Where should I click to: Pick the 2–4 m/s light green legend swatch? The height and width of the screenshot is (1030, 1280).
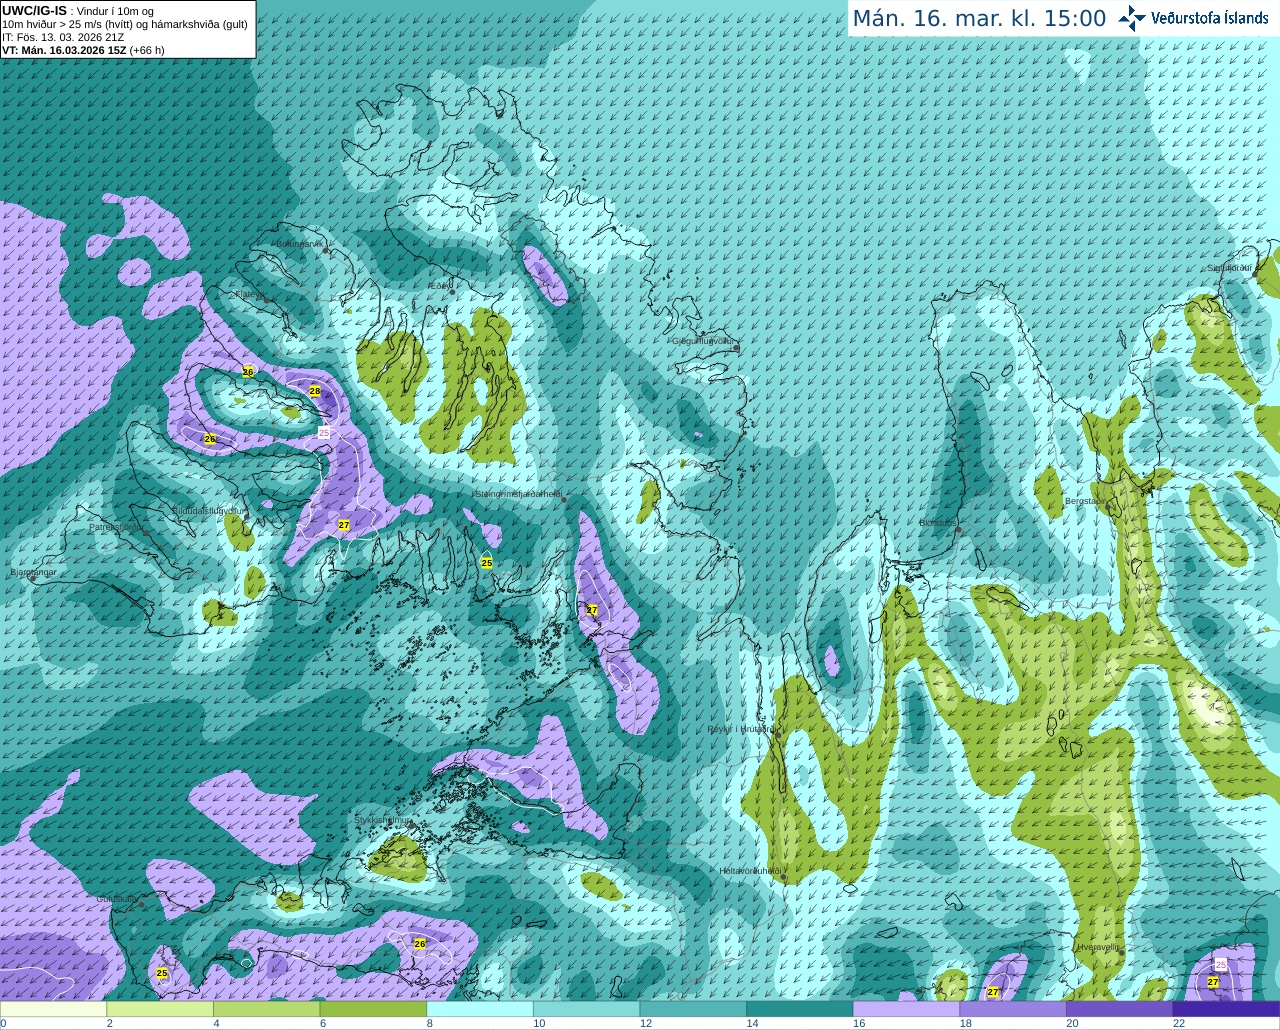pyautogui.click(x=160, y=1009)
